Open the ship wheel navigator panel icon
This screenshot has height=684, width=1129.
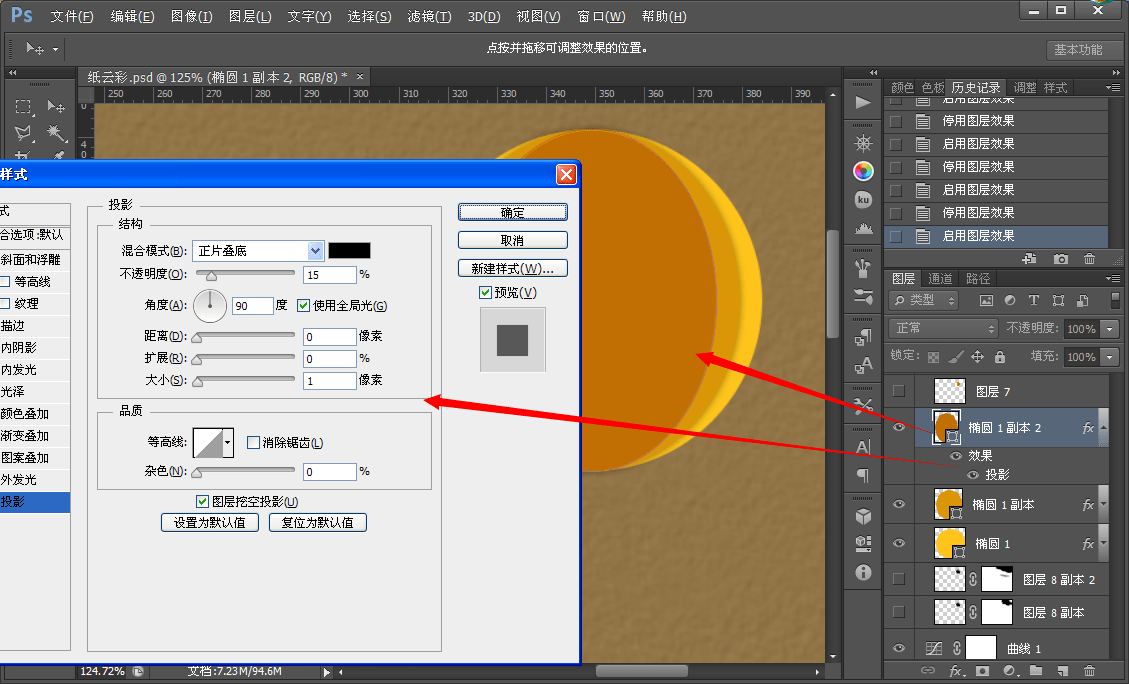tap(863, 143)
